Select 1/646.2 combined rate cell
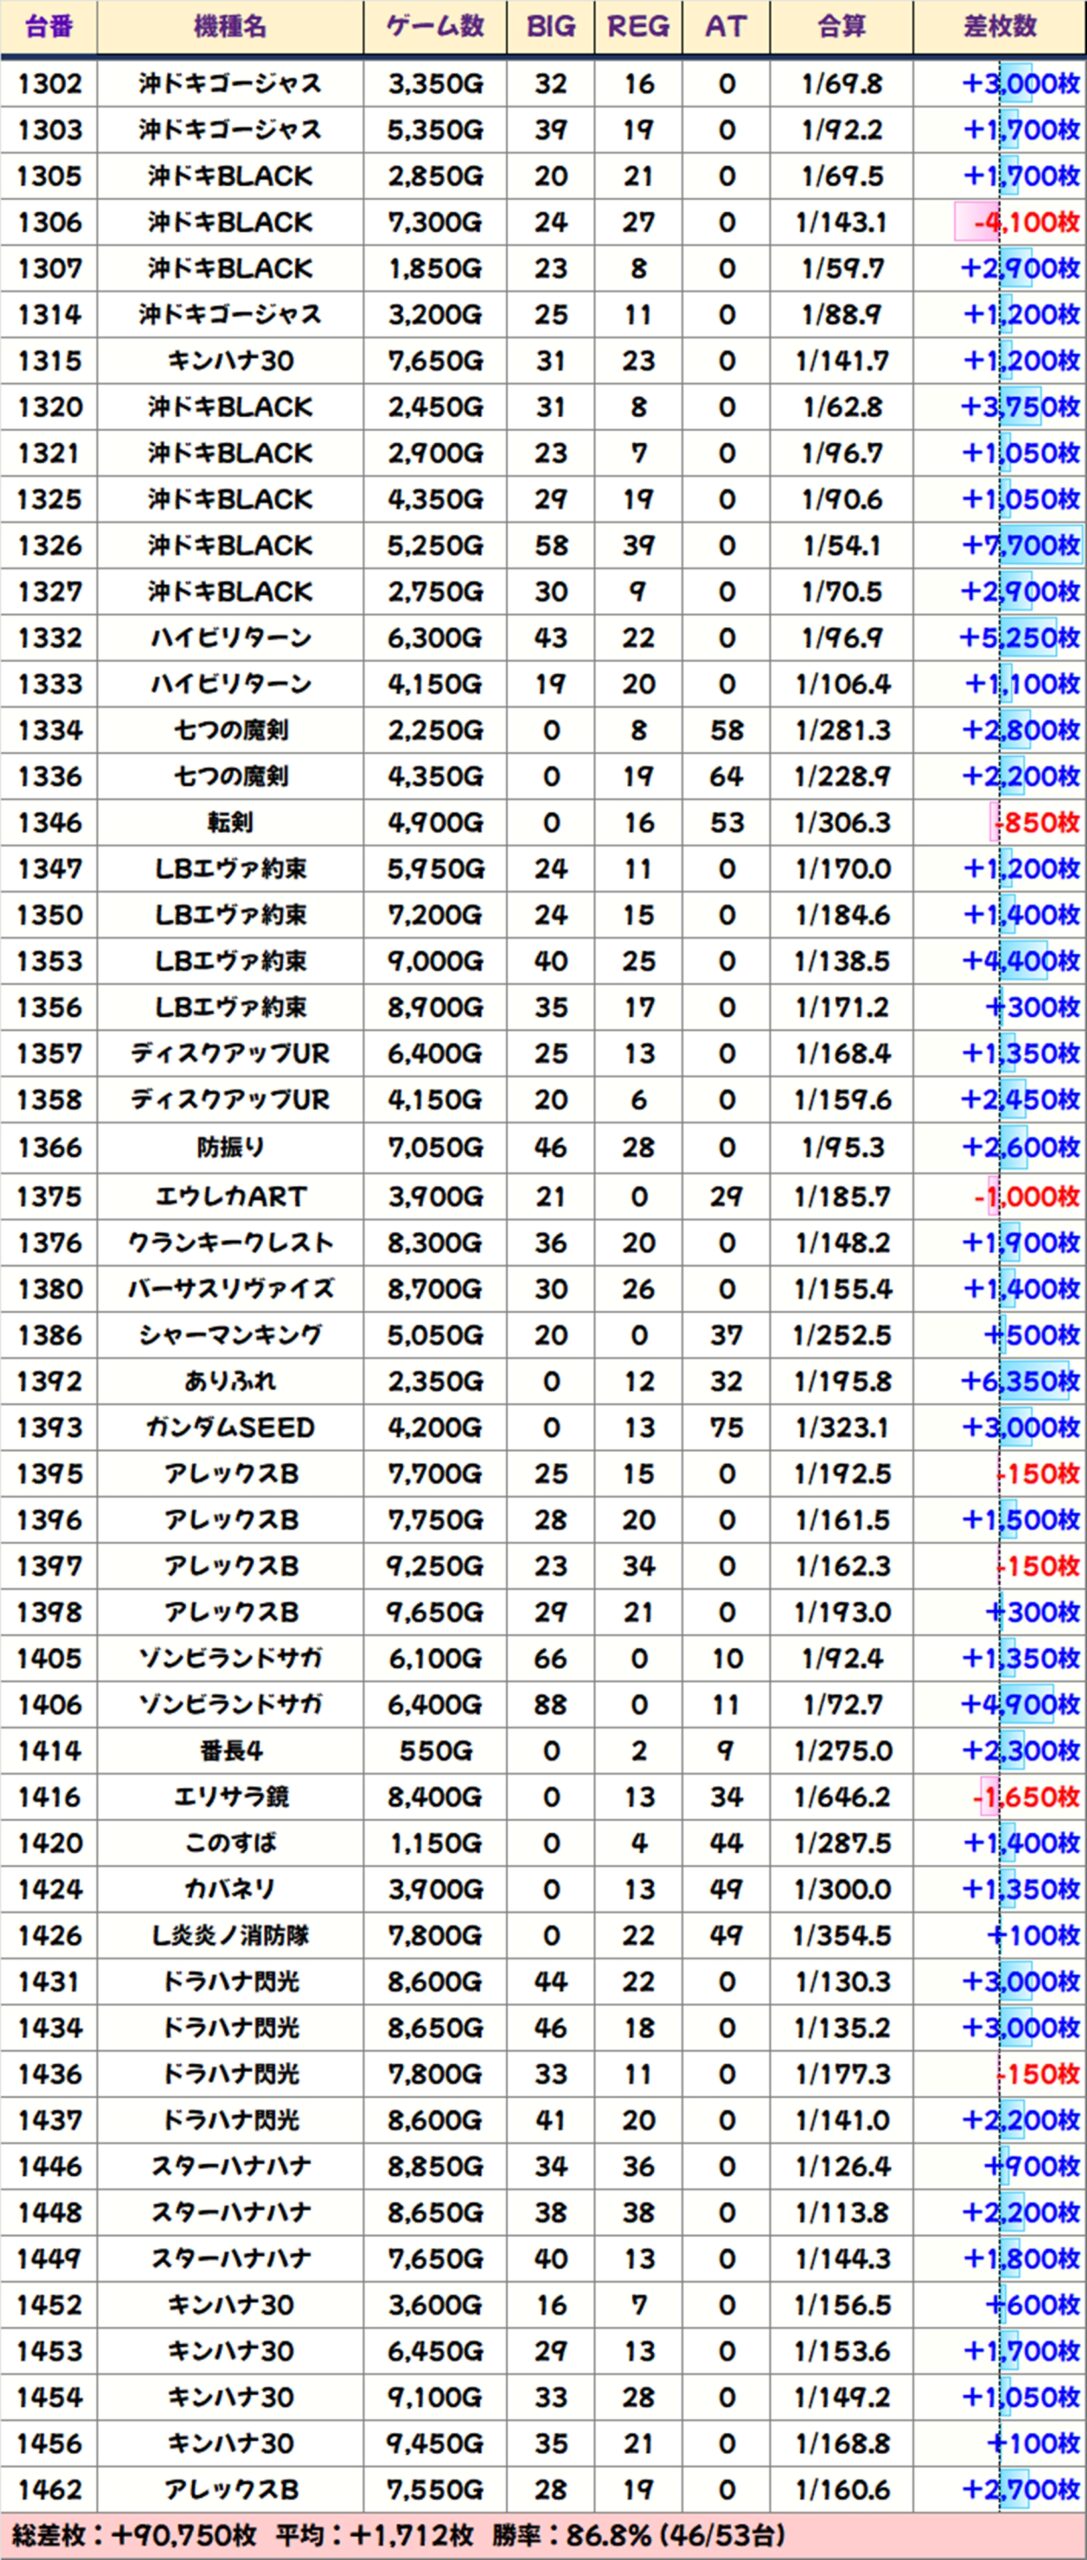This screenshot has height=2560, width=1087. click(x=841, y=1797)
